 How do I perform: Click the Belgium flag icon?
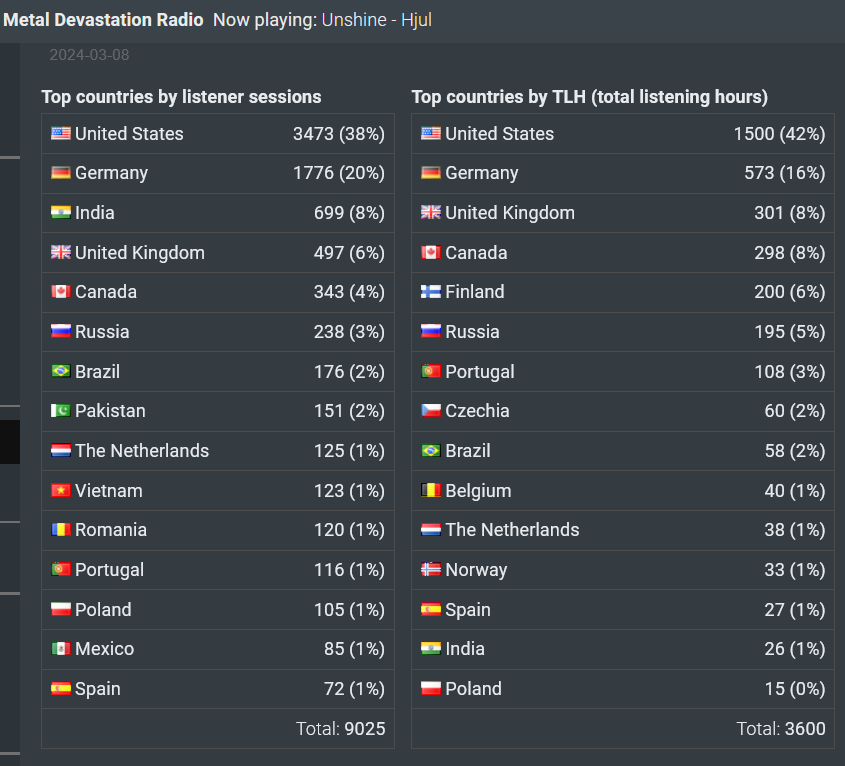click(x=431, y=491)
